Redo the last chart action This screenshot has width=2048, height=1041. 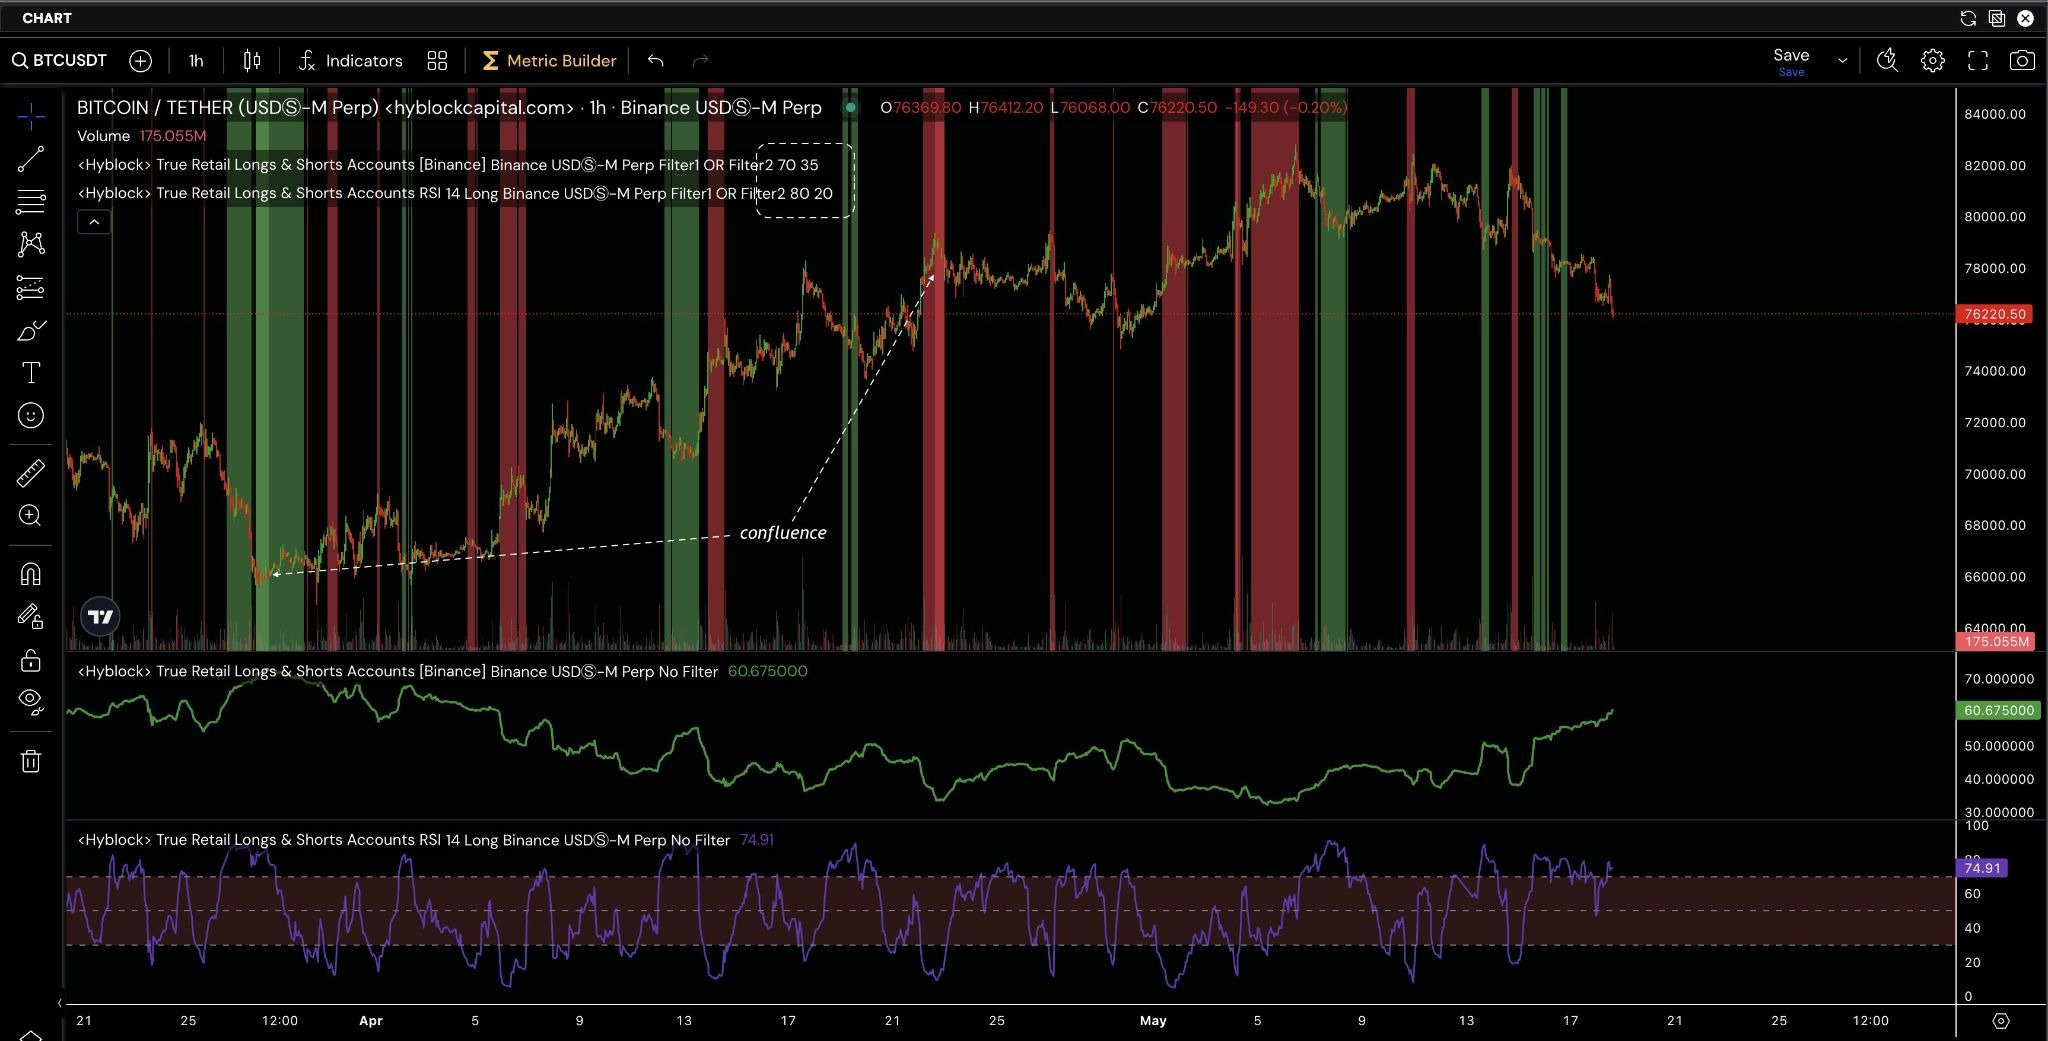click(701, 61)
